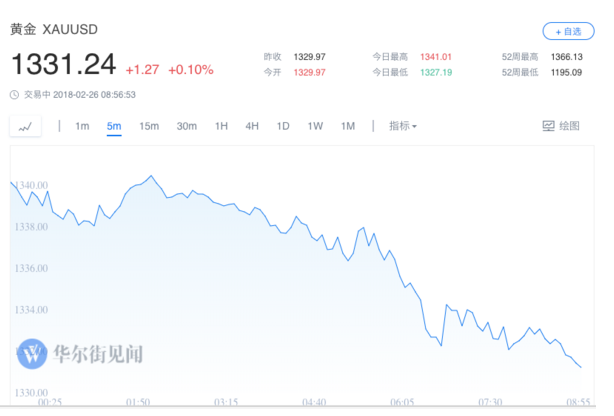This screenshot has height=416, width=614.
Task: Switch the chart to 4H interval
Action: 252,126
